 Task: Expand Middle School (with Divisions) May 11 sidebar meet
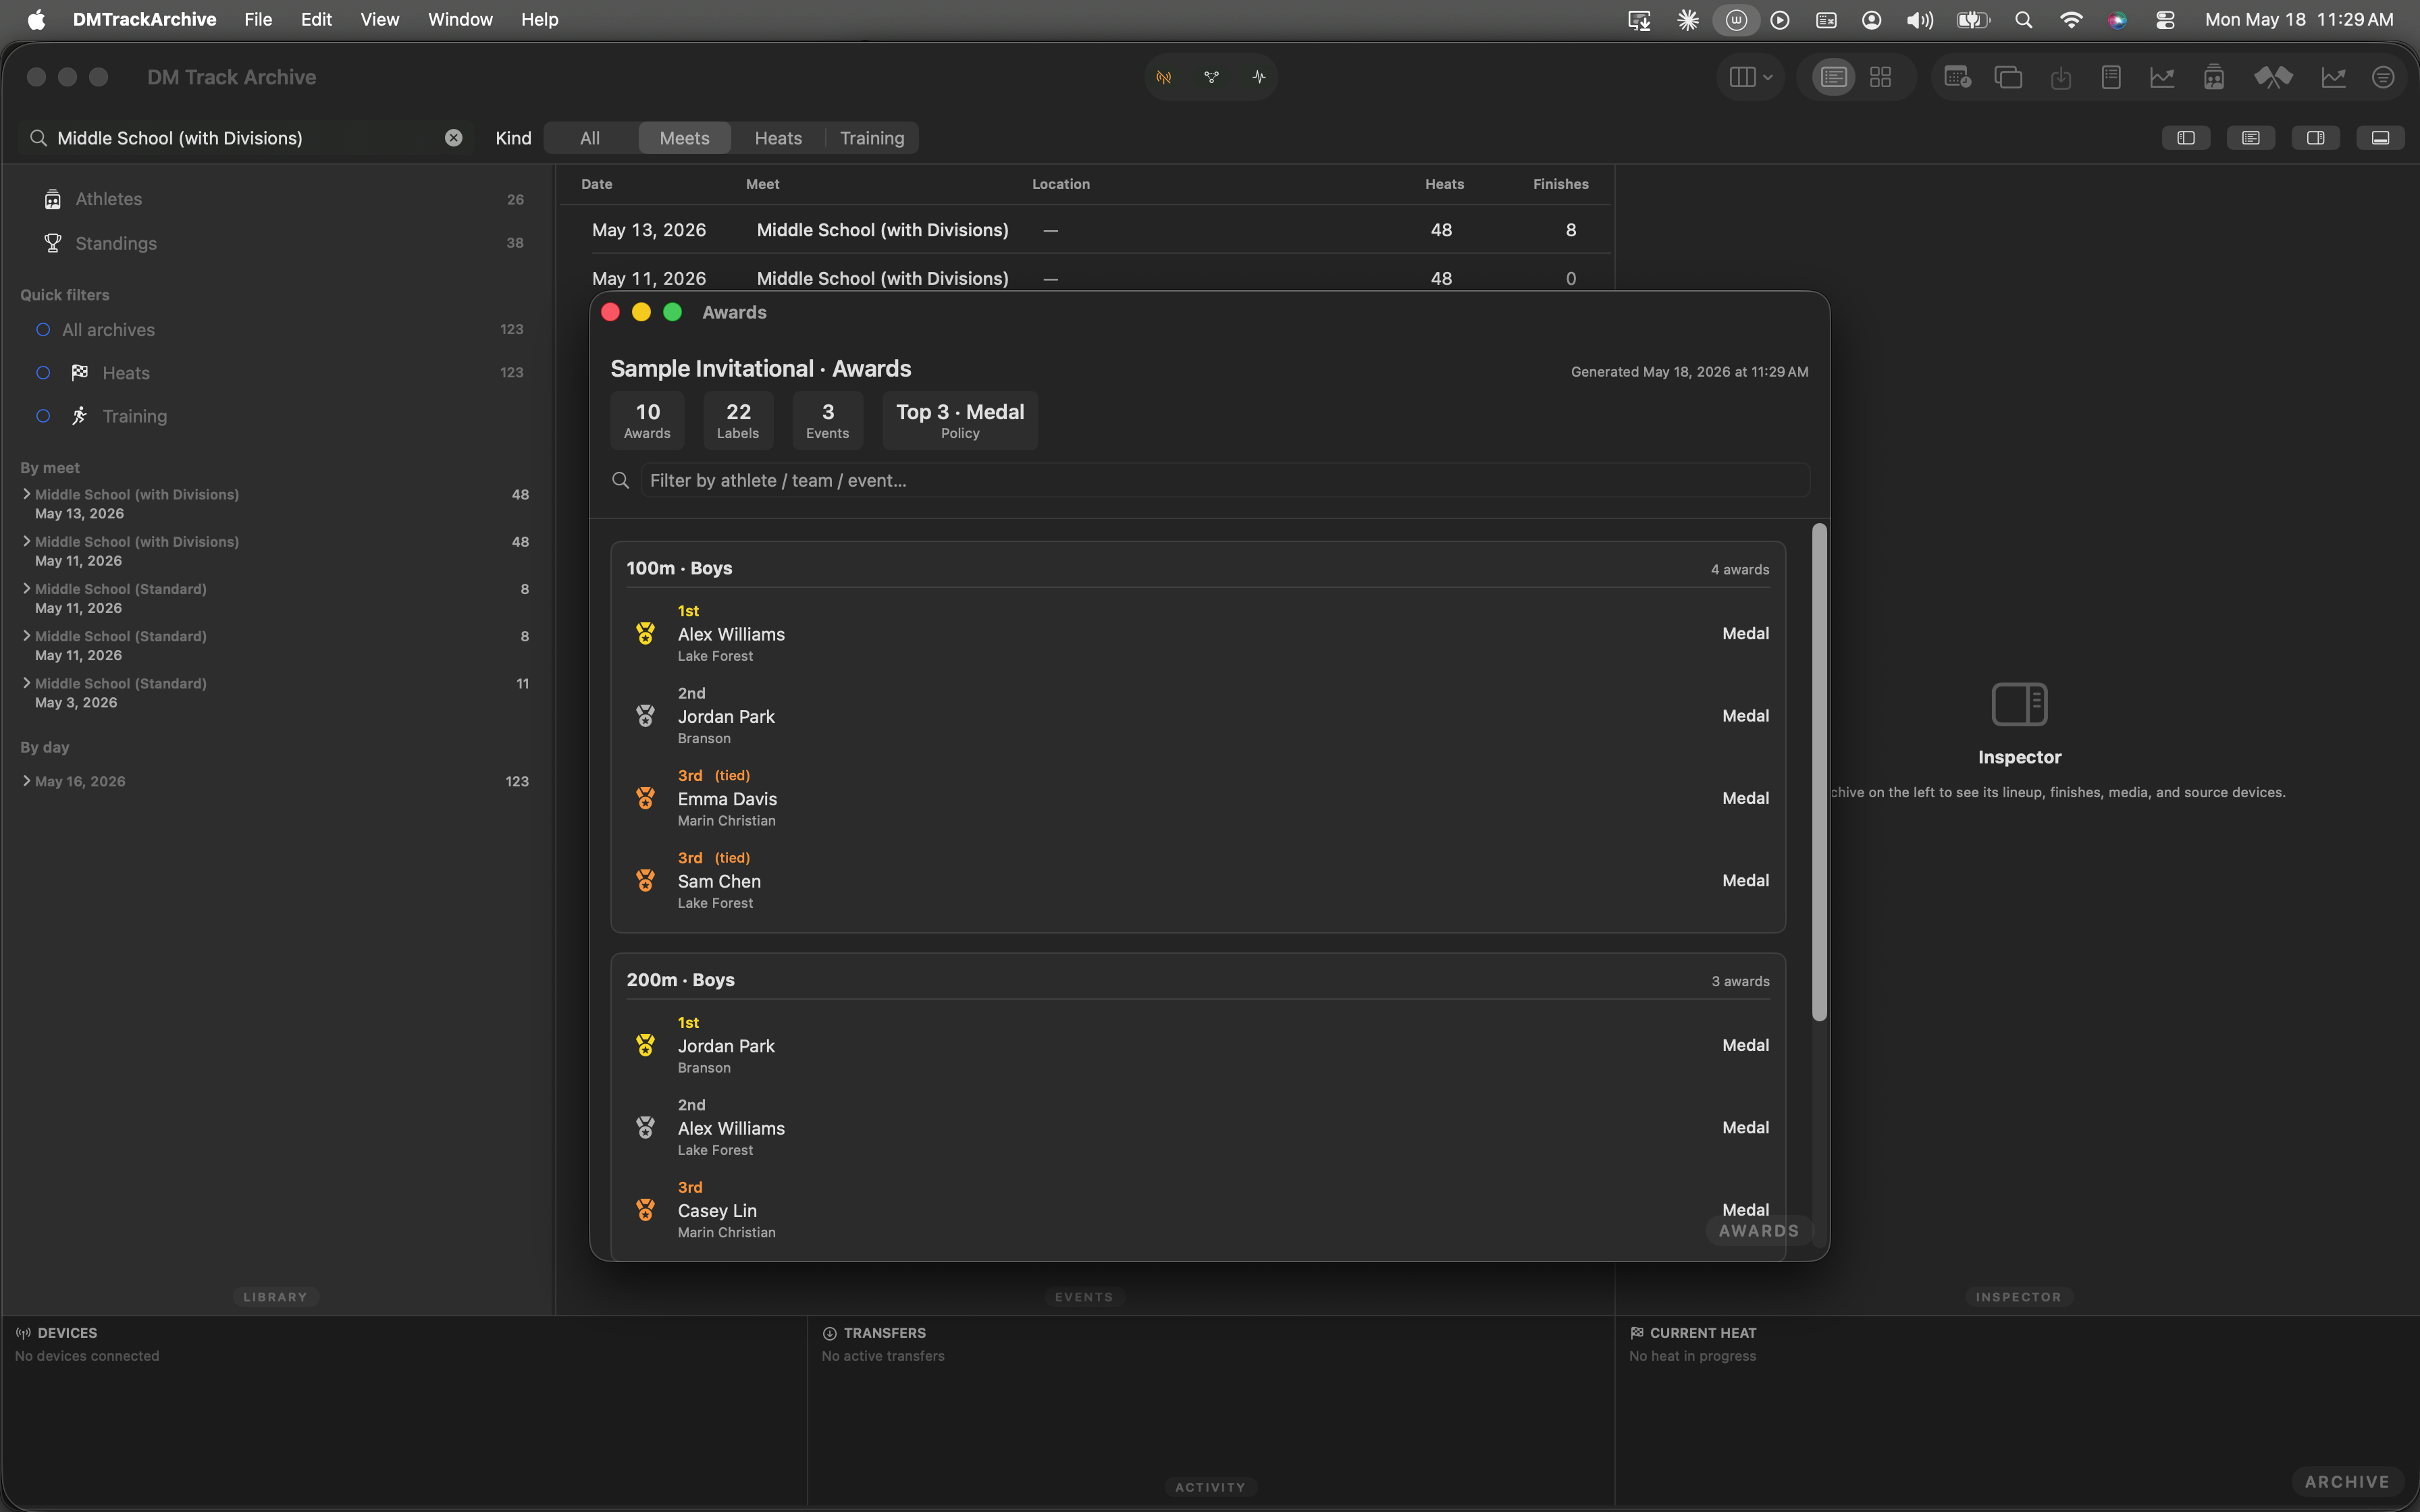pos(27,541)
